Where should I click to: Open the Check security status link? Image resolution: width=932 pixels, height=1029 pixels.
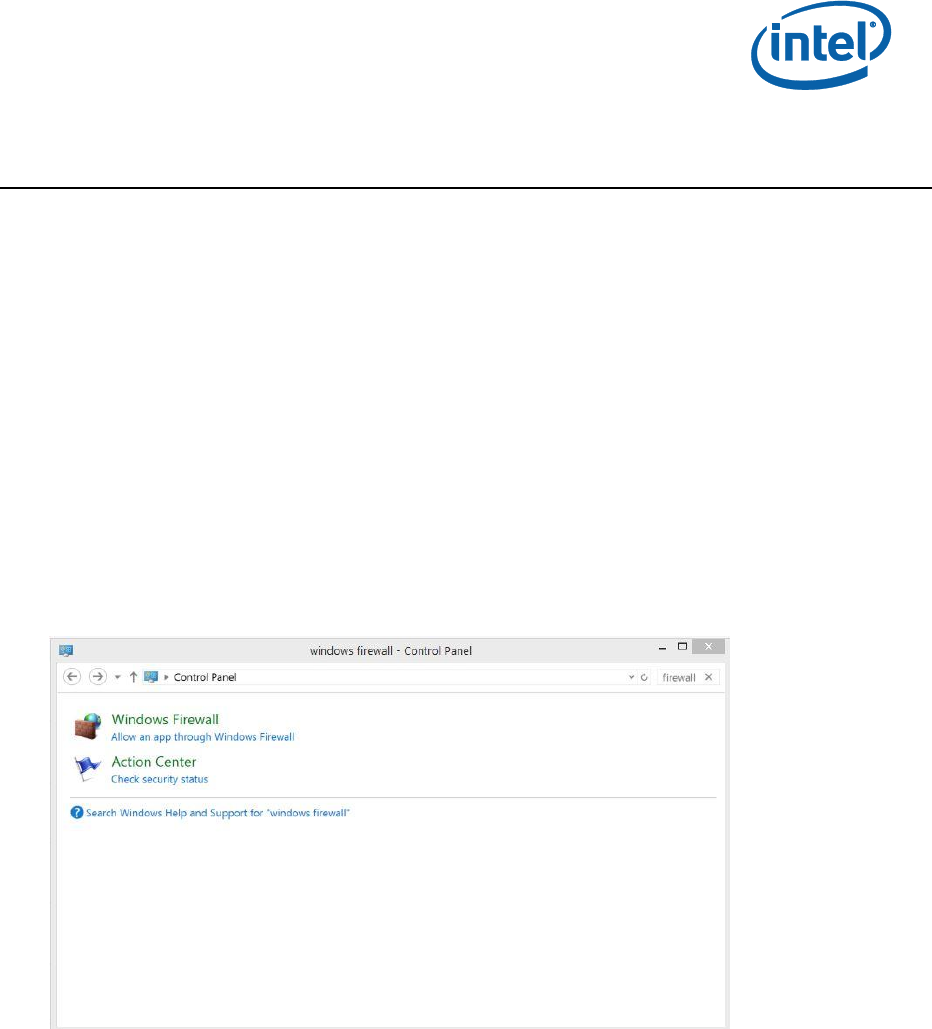(159, 779)
